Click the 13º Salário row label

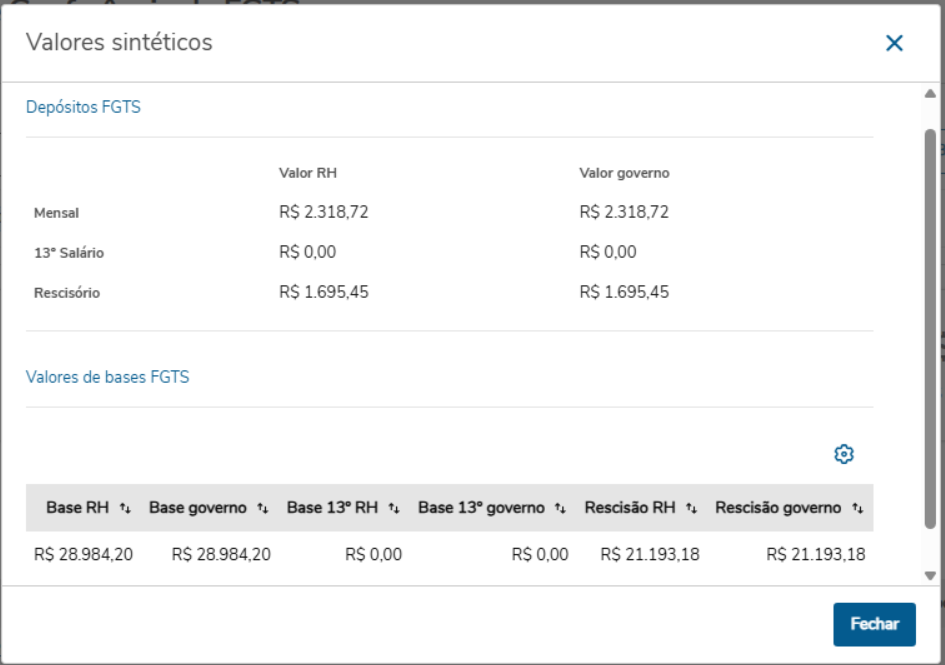(69, 253)
